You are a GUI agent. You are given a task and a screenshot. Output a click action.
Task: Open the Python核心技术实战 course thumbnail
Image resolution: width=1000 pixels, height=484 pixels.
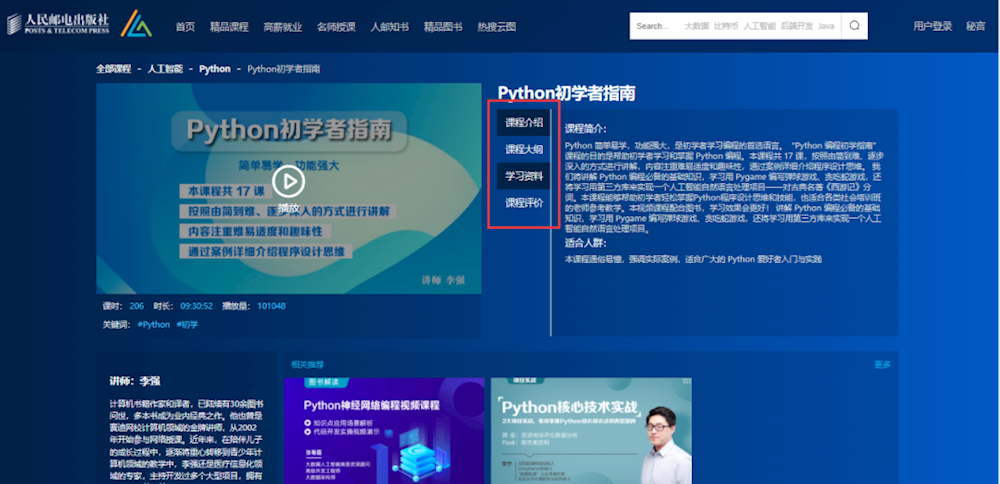(592, 431)
